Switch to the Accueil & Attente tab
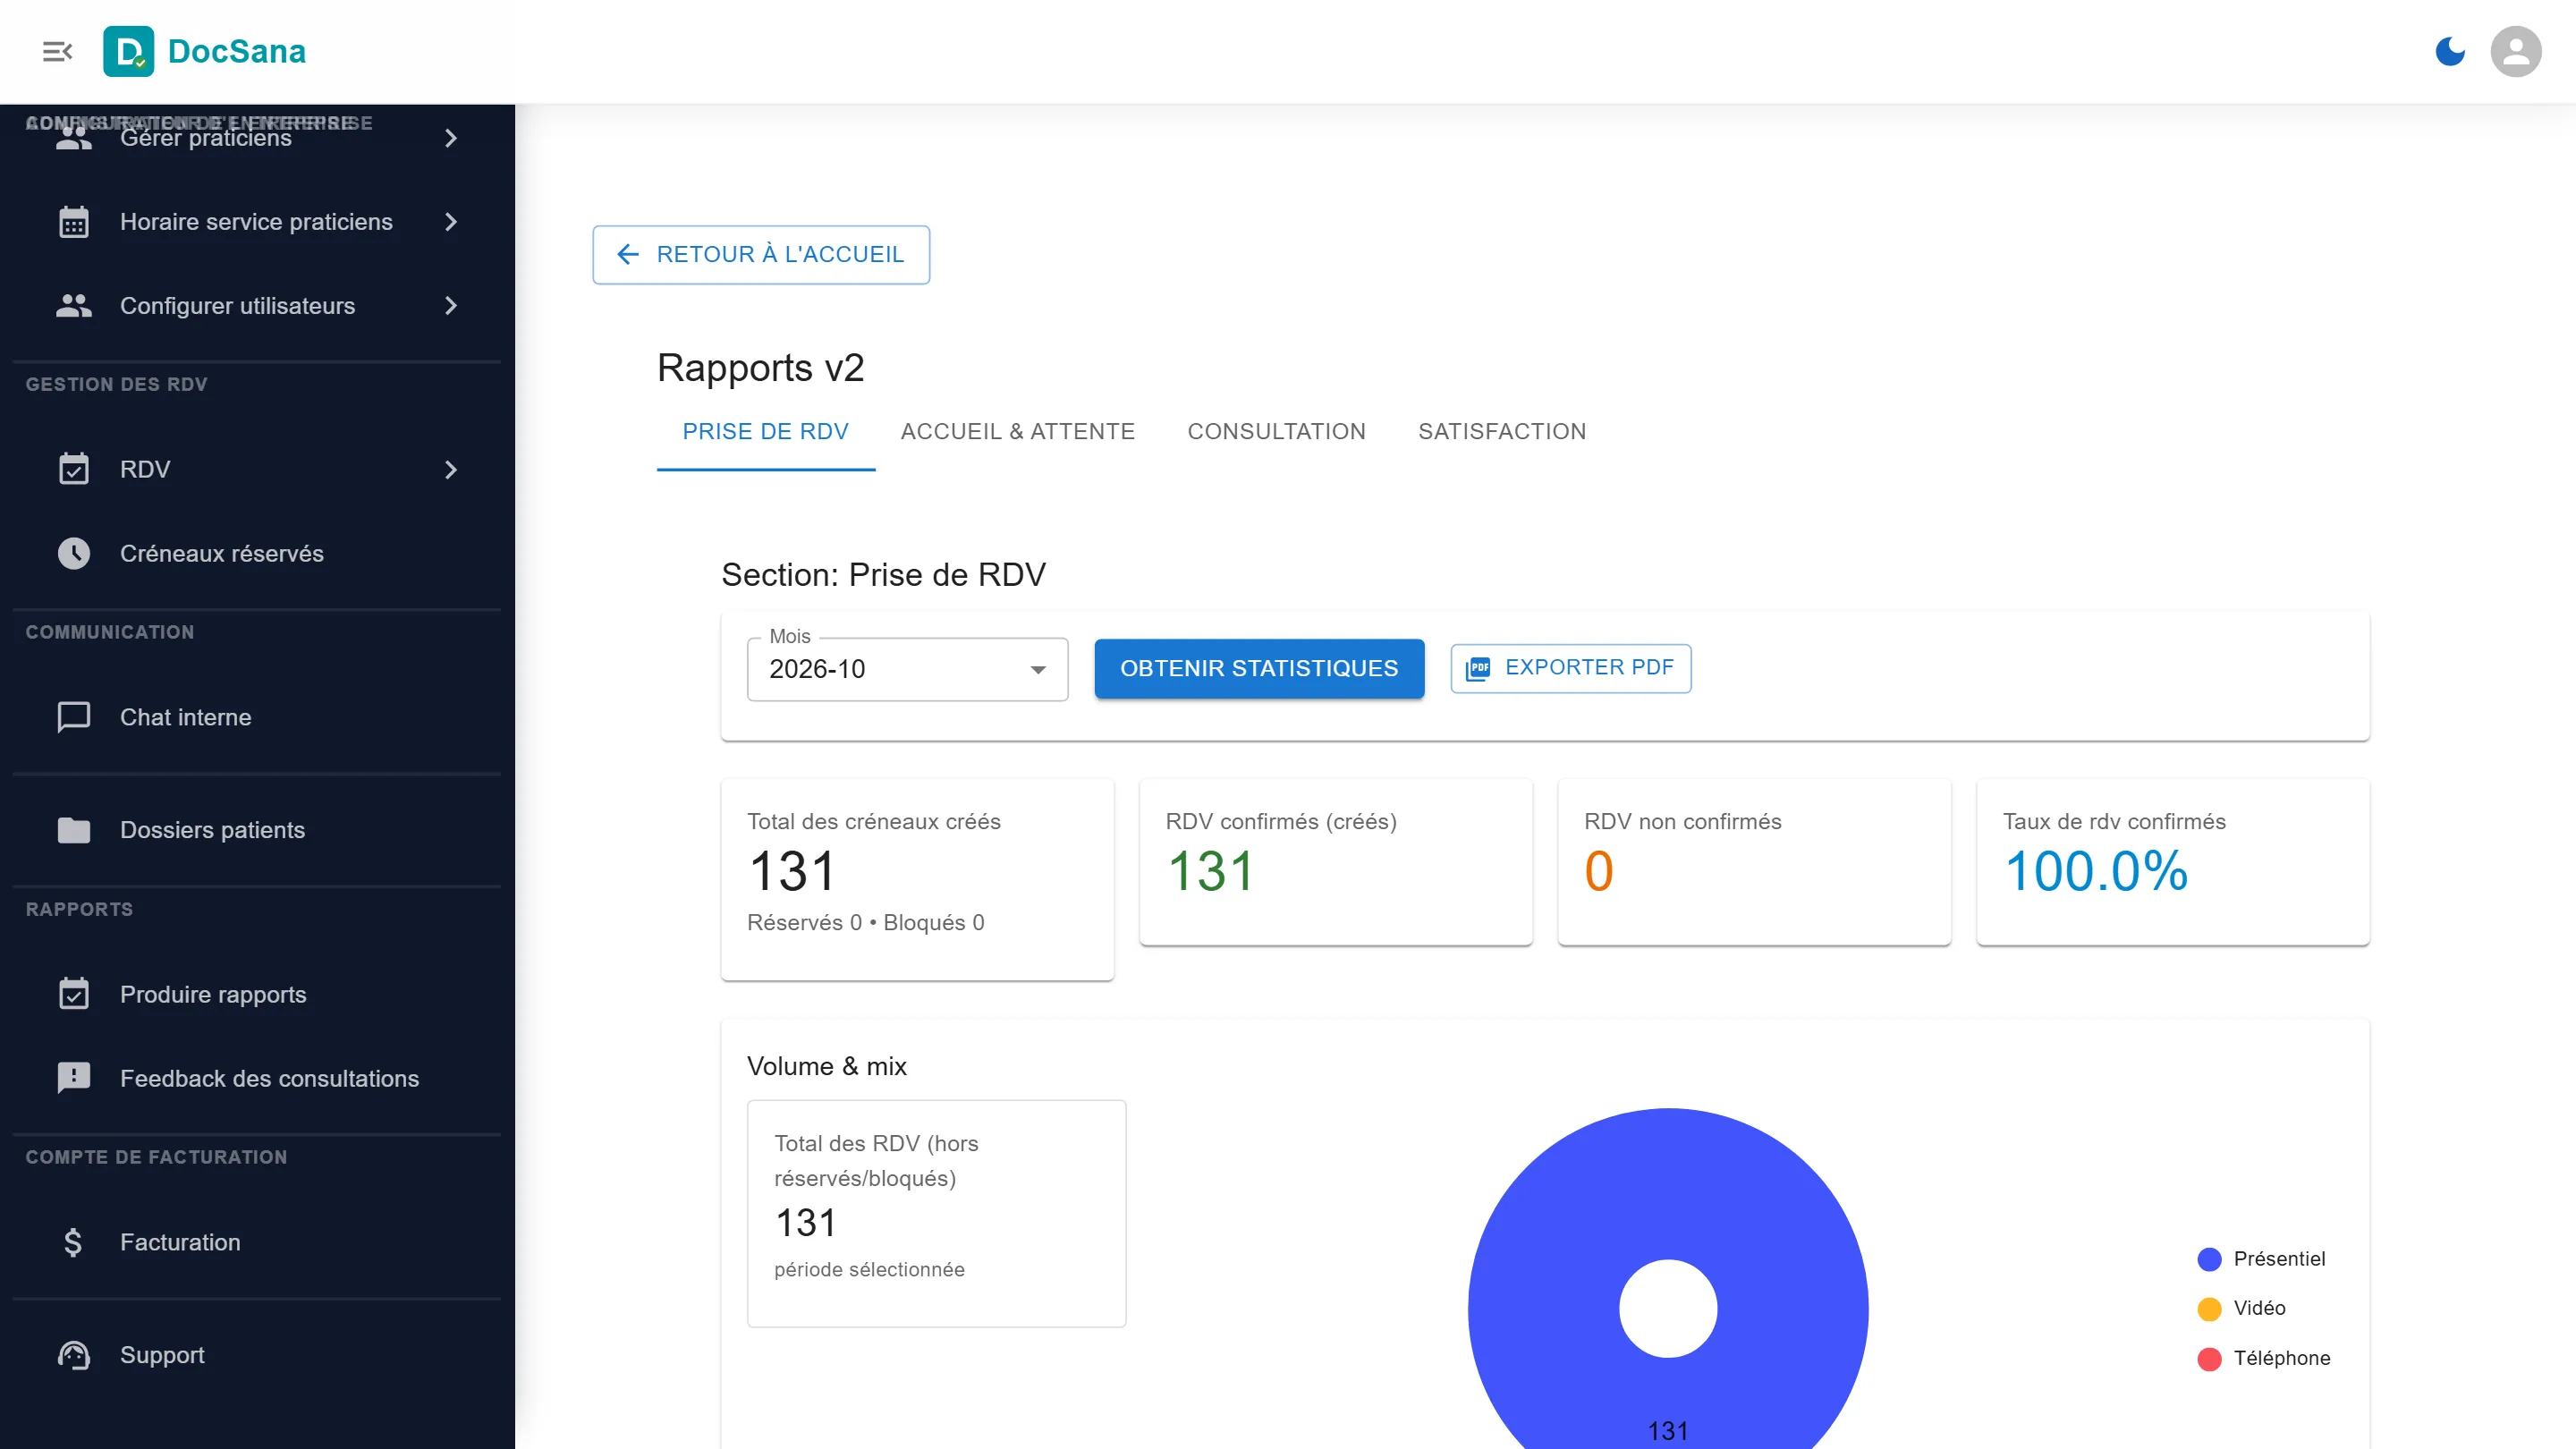Image resolution: width=2576 pixels, height=1449 pixels. (1017, 432)
